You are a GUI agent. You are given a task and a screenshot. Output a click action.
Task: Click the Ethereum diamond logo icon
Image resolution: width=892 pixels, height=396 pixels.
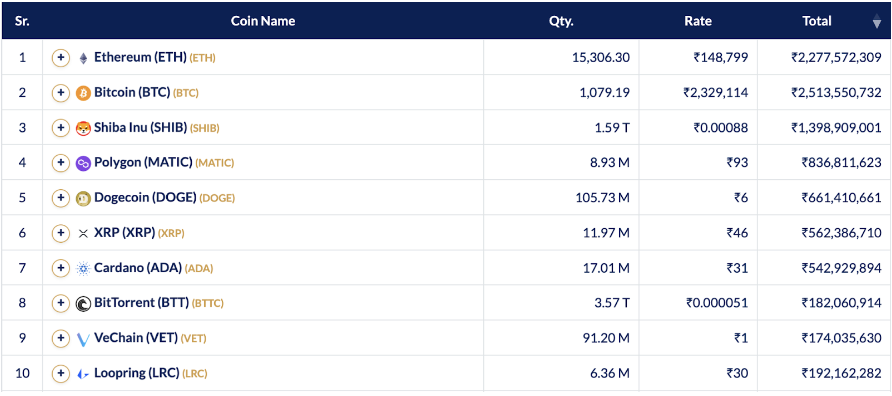(x=83, y=57)
